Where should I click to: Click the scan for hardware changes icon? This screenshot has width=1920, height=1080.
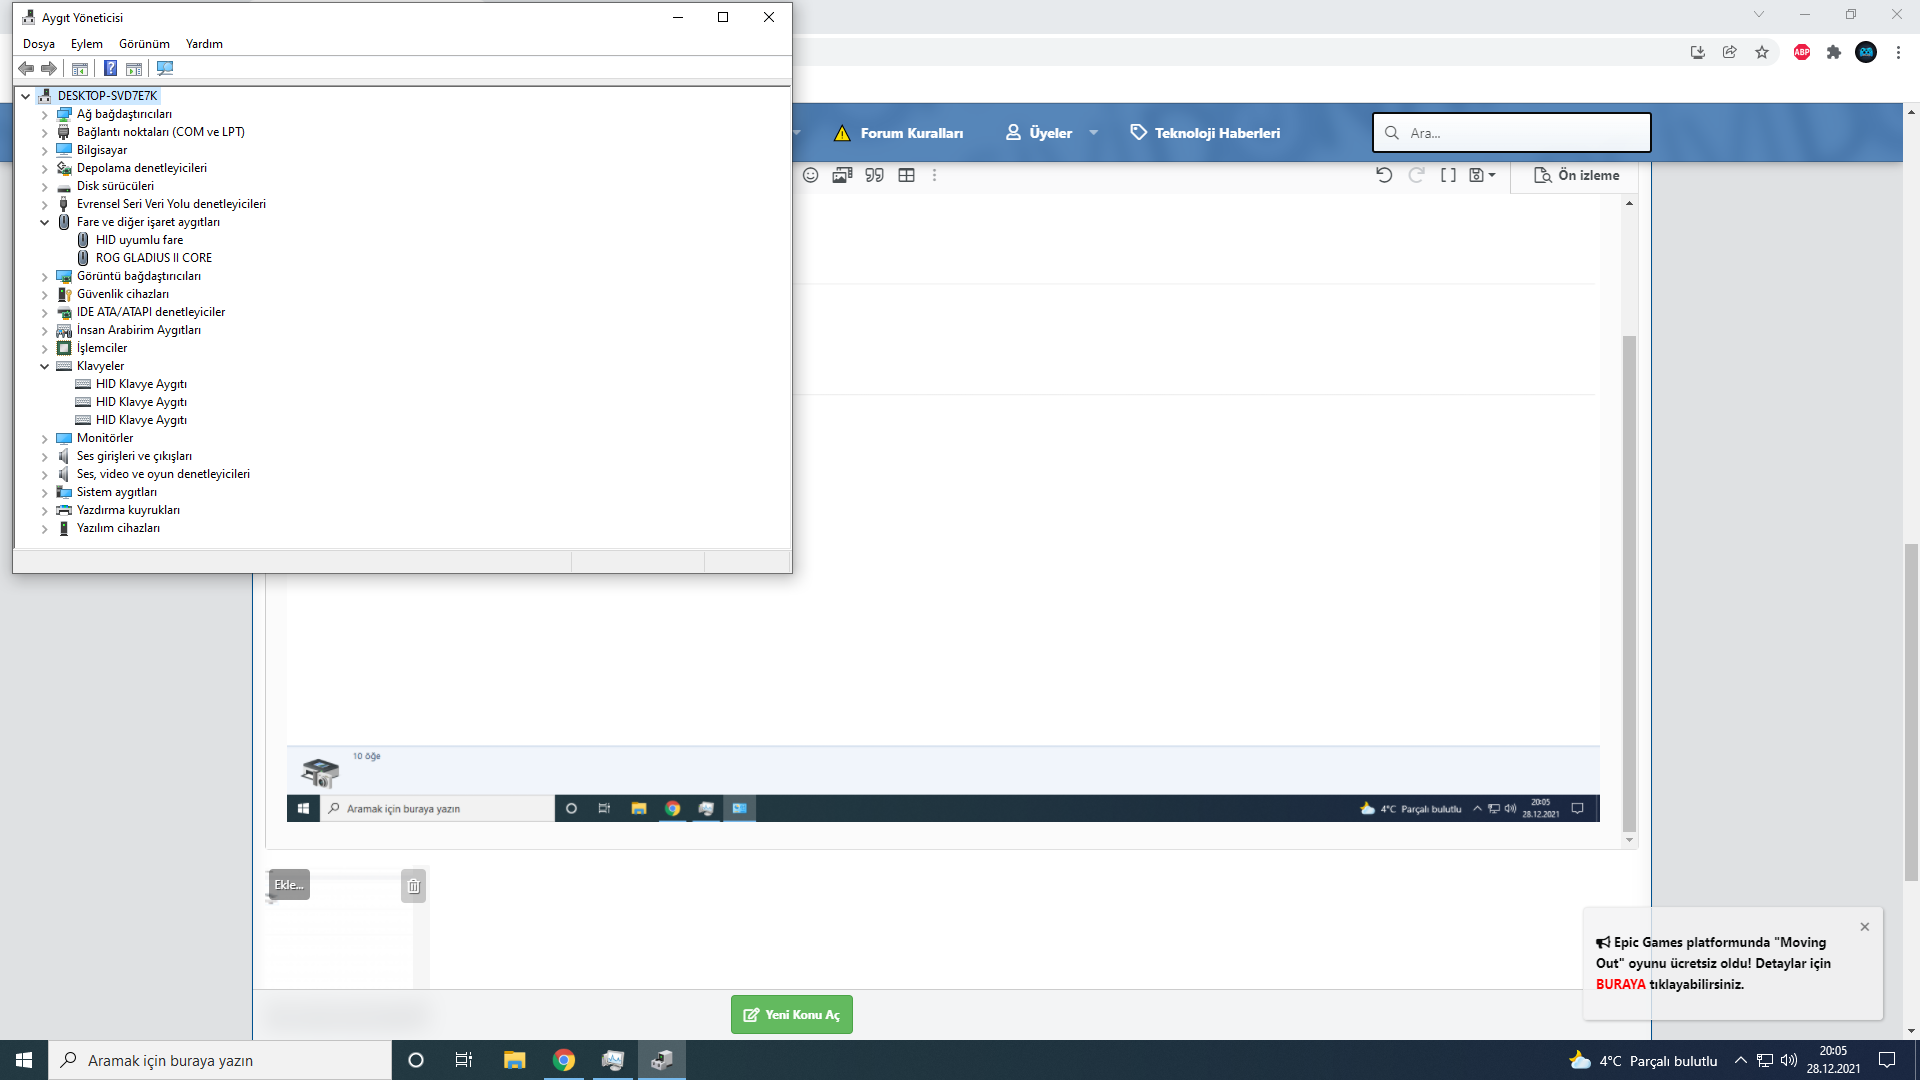coord(165,68)
